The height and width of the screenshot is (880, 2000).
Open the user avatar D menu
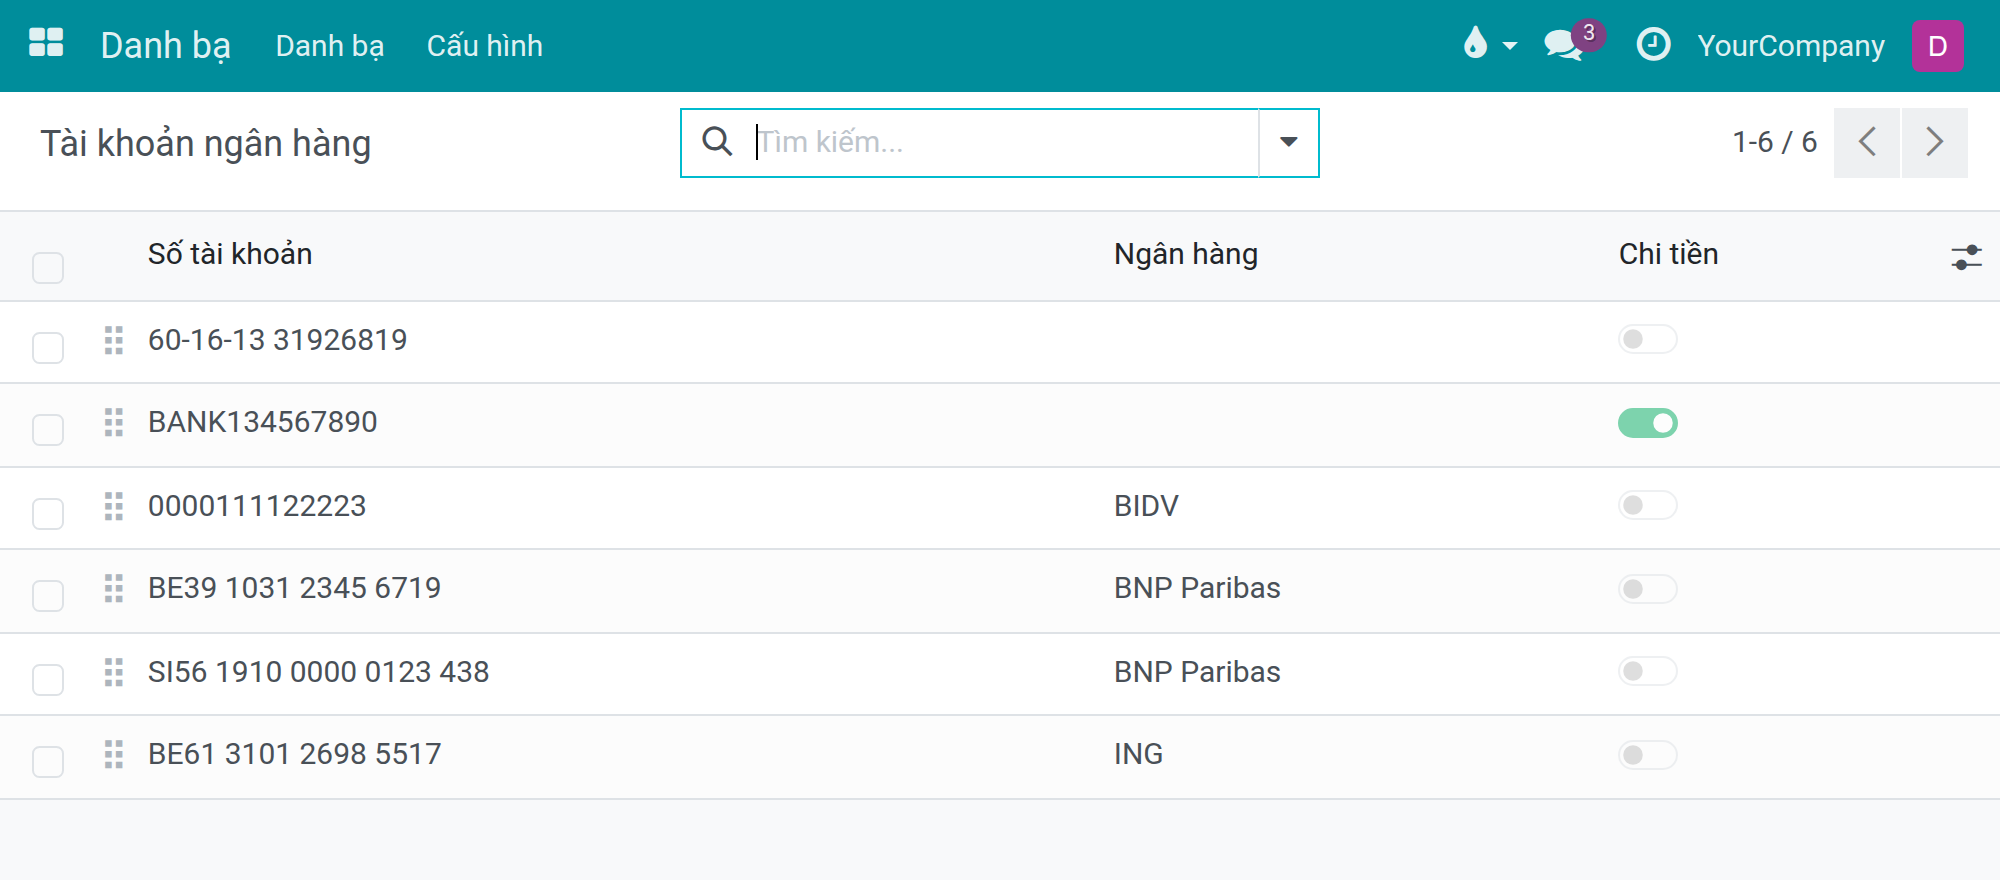click(1937, 46)
